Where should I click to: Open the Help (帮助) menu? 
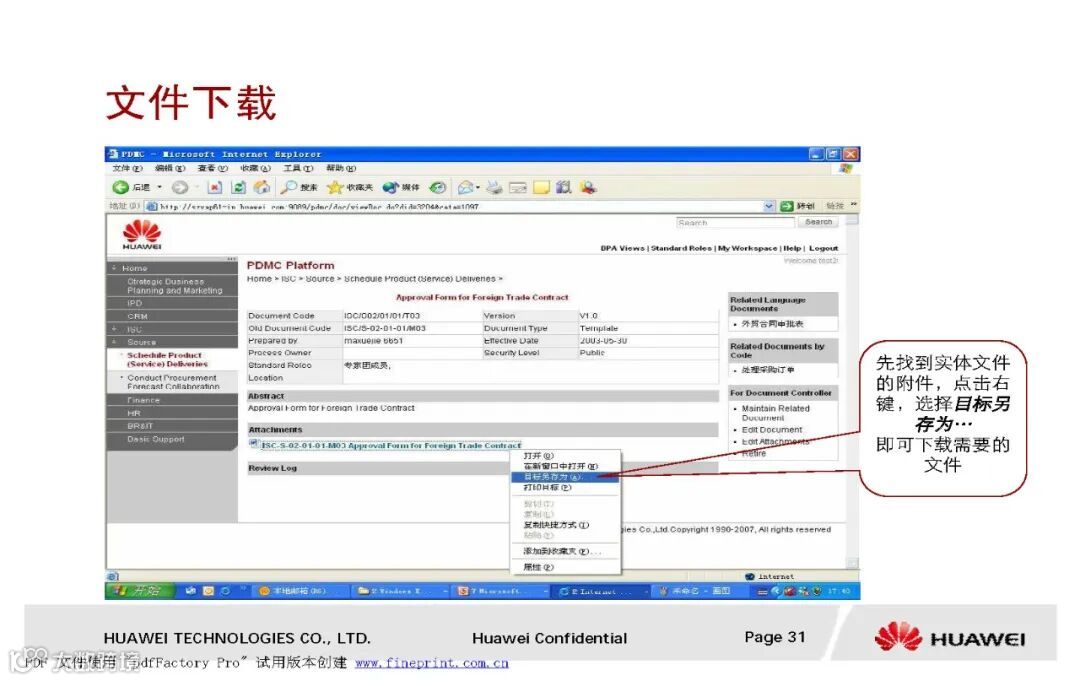[341, 168]
